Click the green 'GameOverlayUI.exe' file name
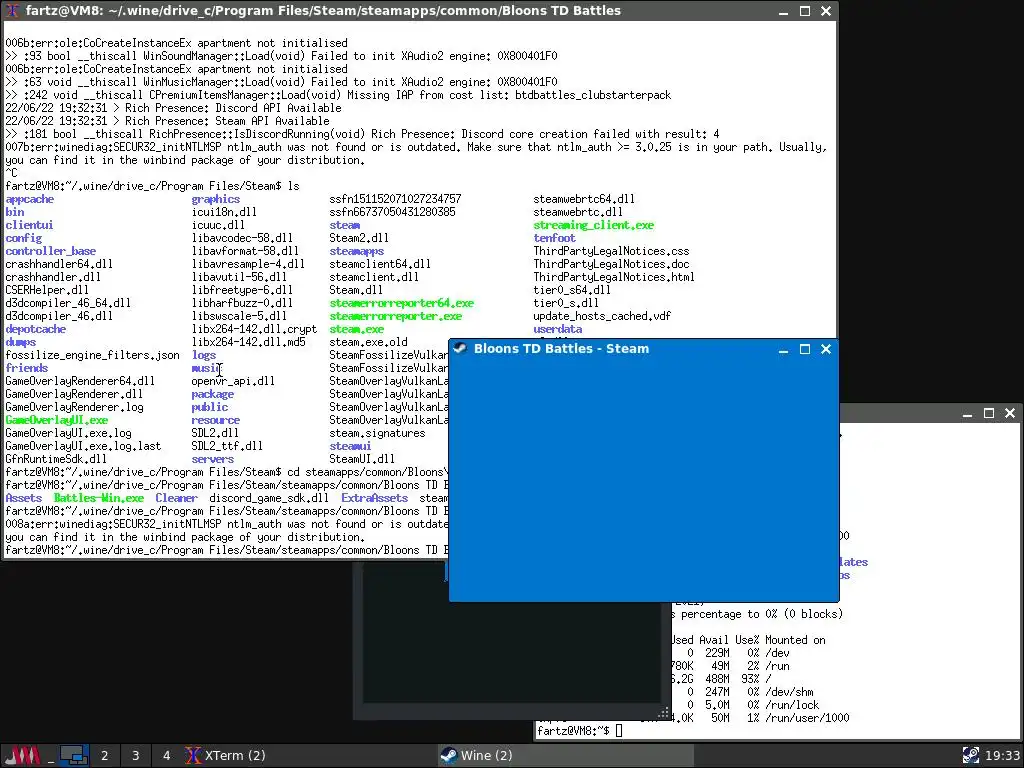The height and width of the screenshot is (768, 1024). tap(57, 420)
